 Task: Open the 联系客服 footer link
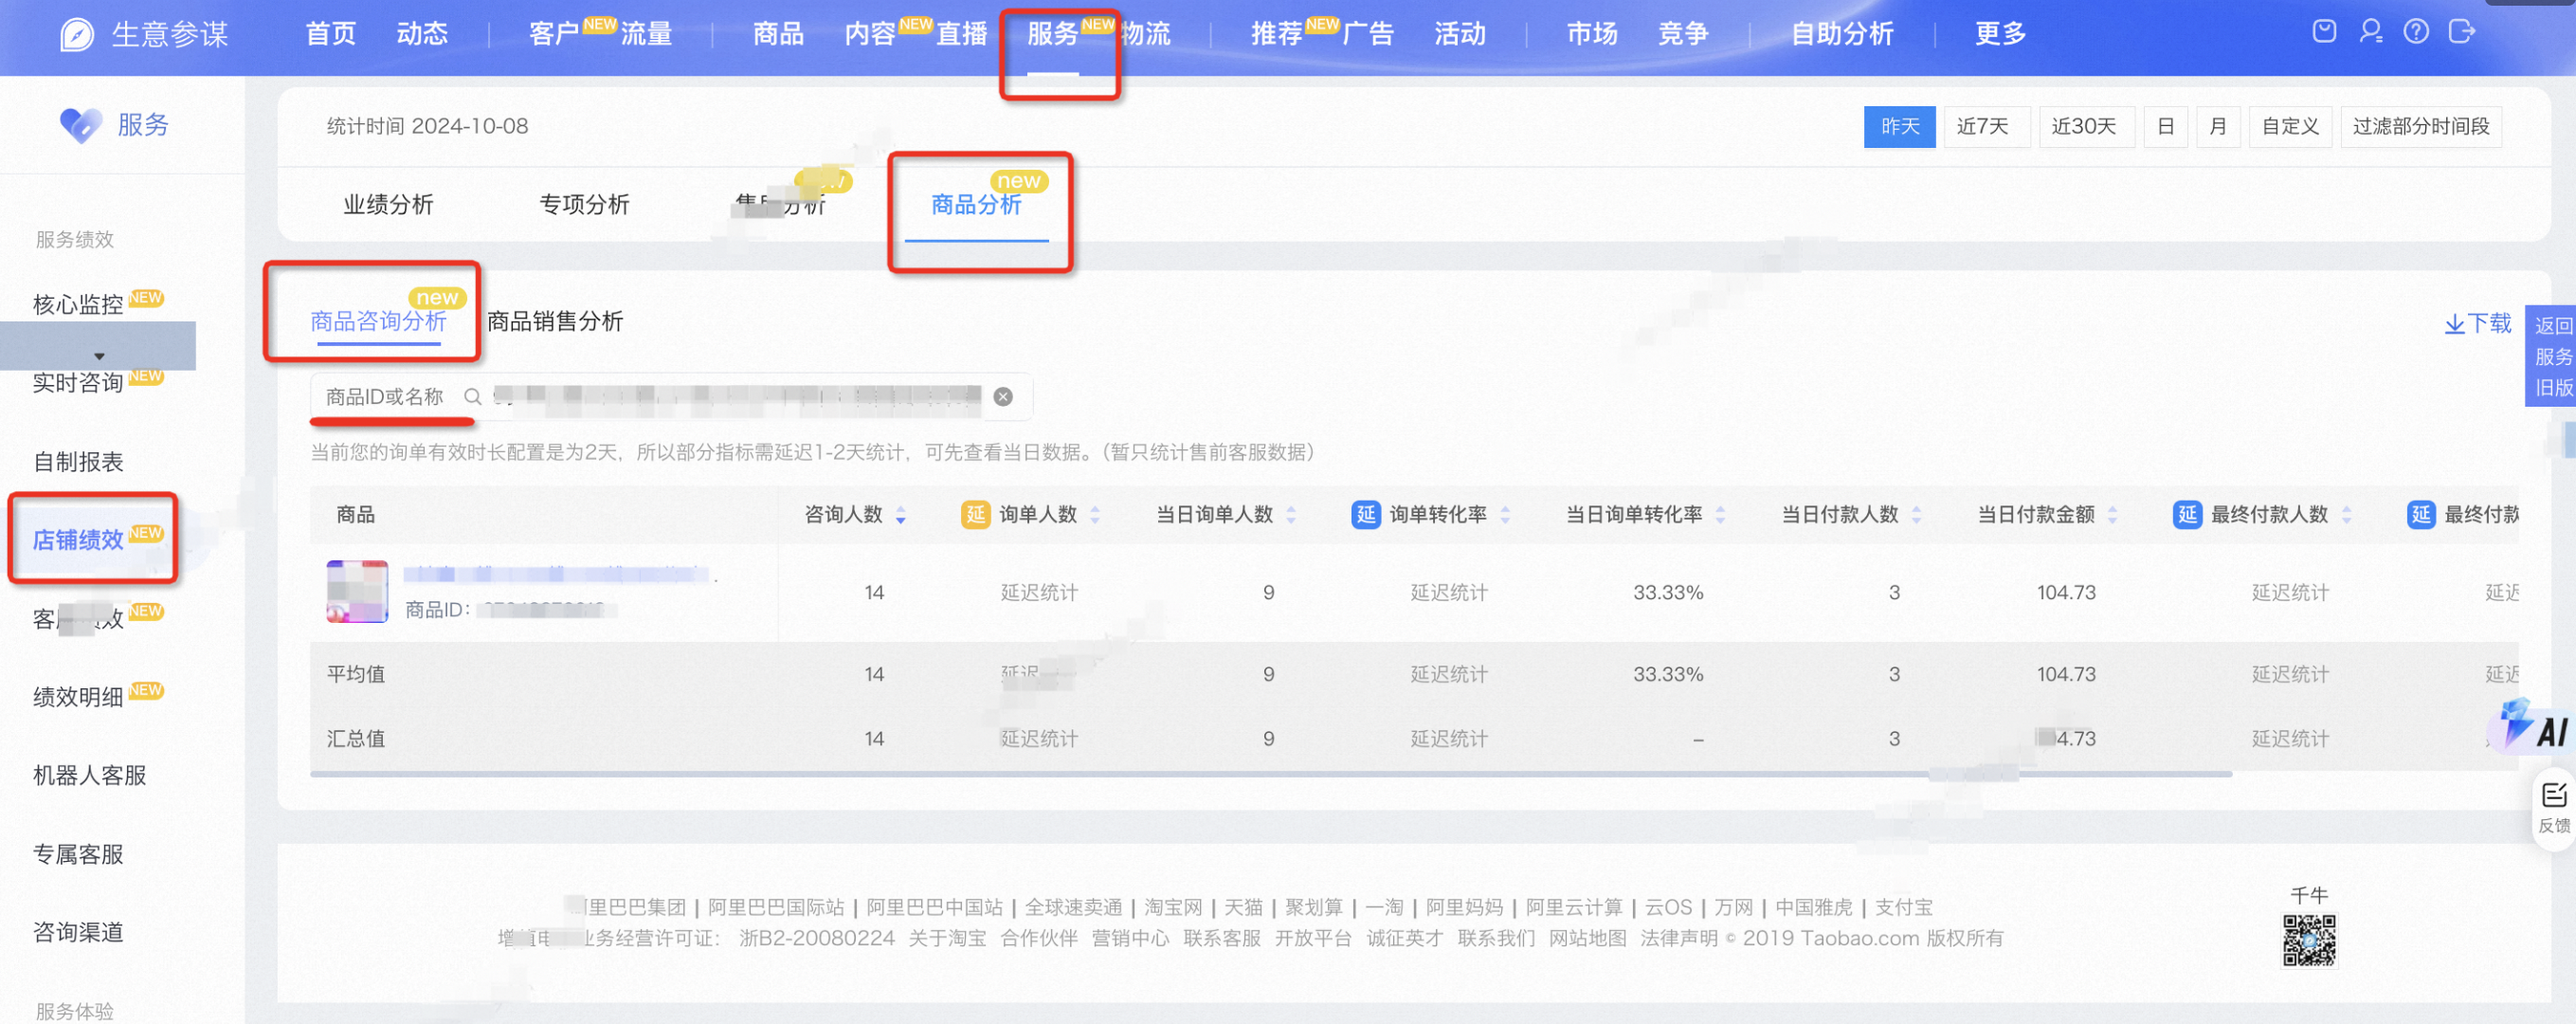pyautogui.click(x=1222, y=938)
